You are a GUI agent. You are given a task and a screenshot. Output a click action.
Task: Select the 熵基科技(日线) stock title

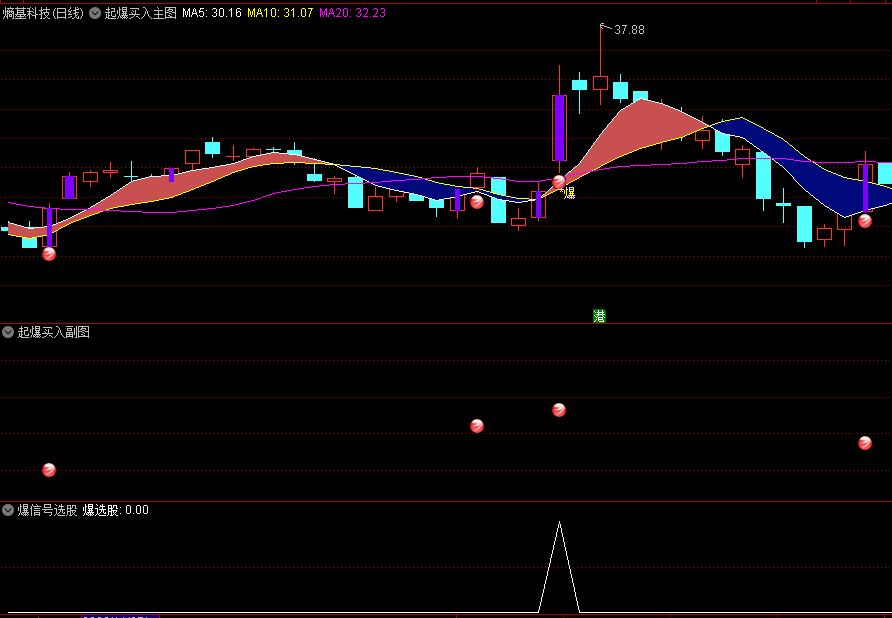pyautogui.click(x=43, y=13)
